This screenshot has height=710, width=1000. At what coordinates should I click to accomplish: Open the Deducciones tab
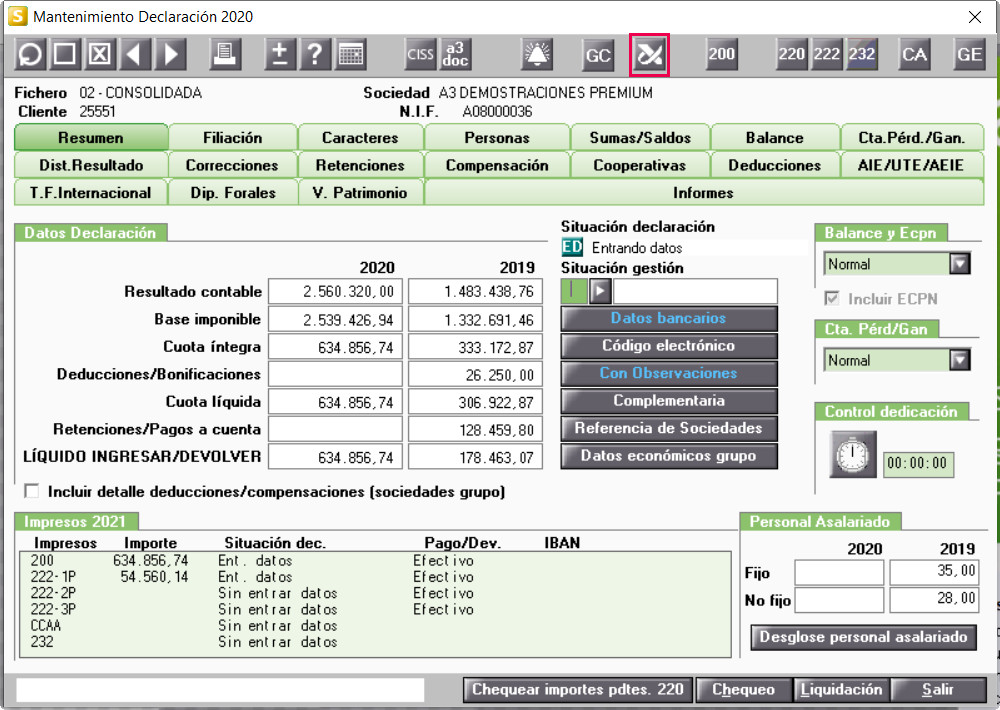point(774,165)
